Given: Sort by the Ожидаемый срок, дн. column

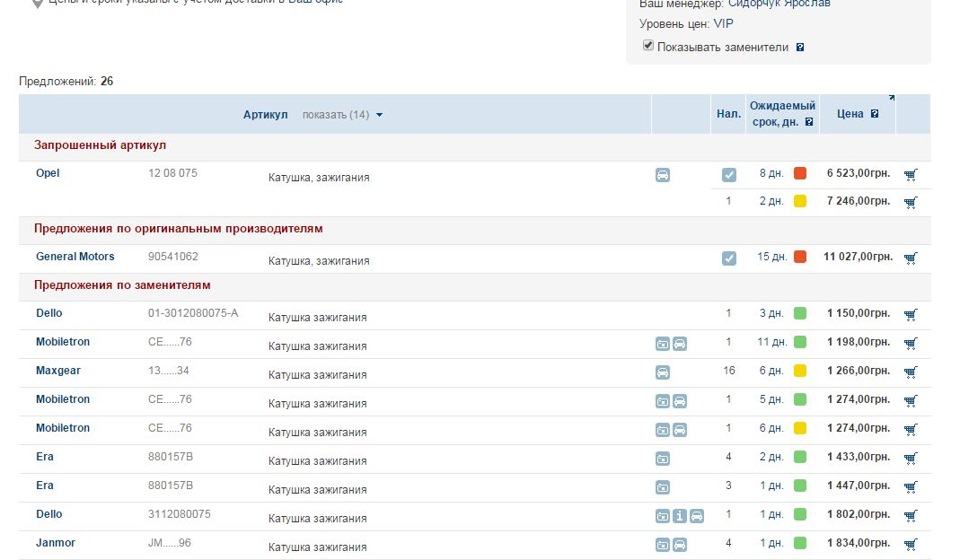Looking at the screenshot, I should (x=782, y=114).
